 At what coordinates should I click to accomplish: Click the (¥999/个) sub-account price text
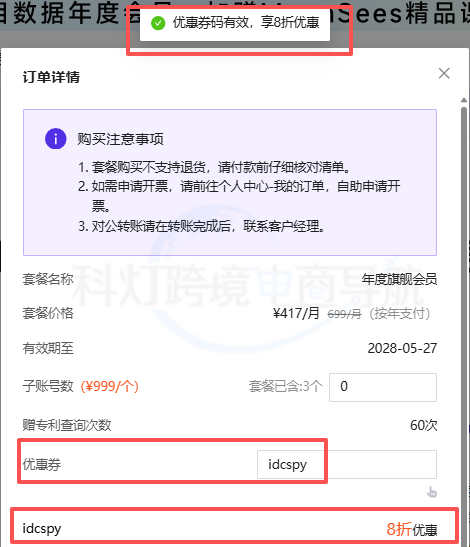[110, 386]
